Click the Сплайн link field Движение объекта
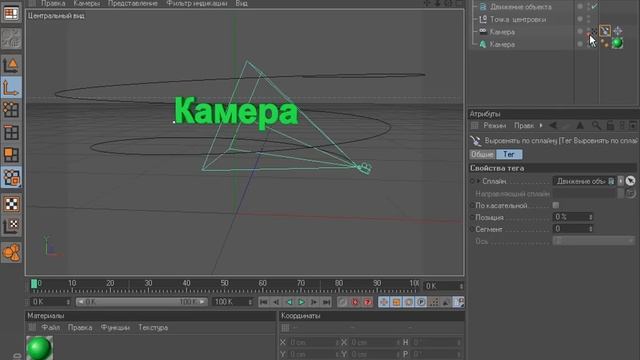 pos(584,181)
